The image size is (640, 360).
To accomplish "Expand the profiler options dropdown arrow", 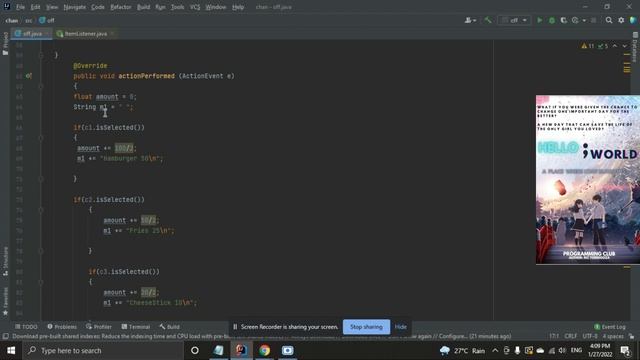I will coord(584,20).
